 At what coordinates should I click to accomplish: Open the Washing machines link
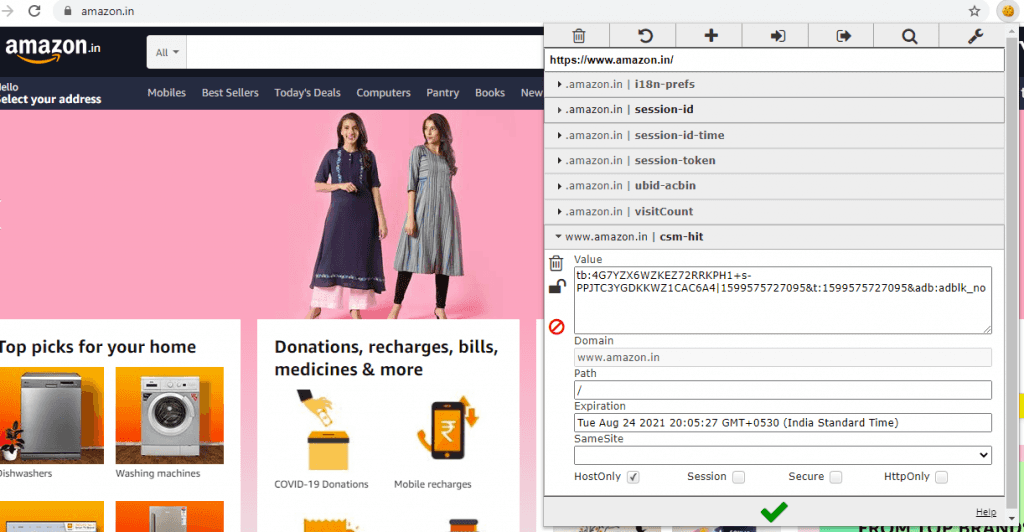pyautogui.click(x=158, y=473)
